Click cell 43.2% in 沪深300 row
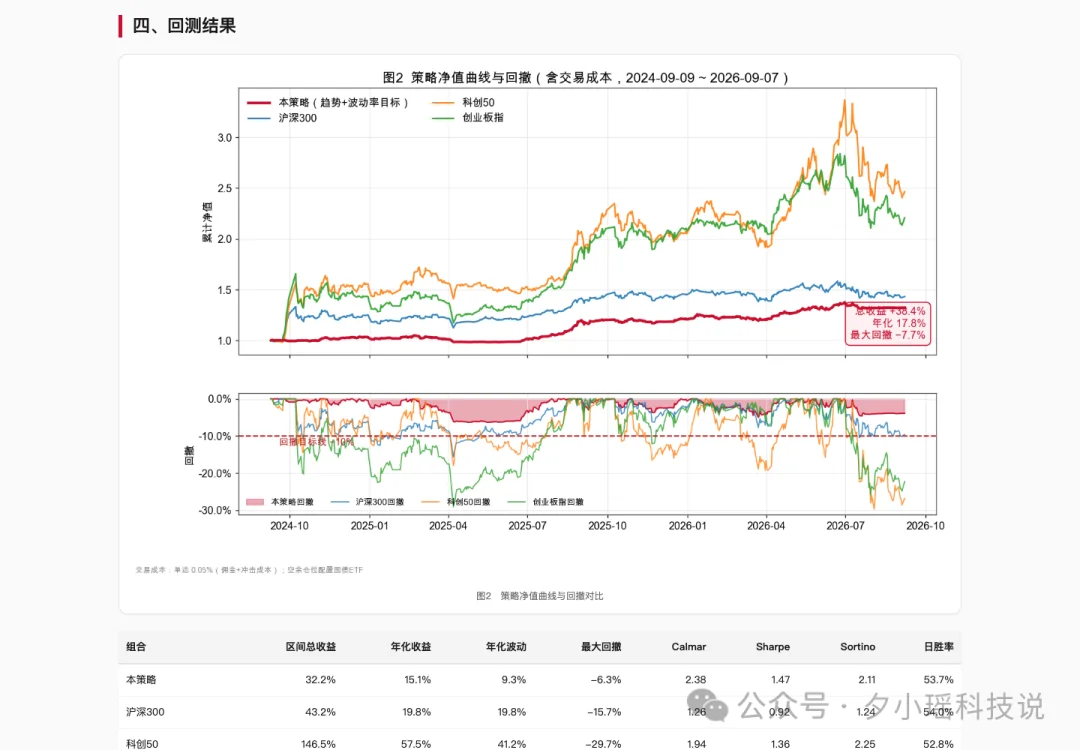The height and width of the screenshot is (750, 1080). [320, 712]
